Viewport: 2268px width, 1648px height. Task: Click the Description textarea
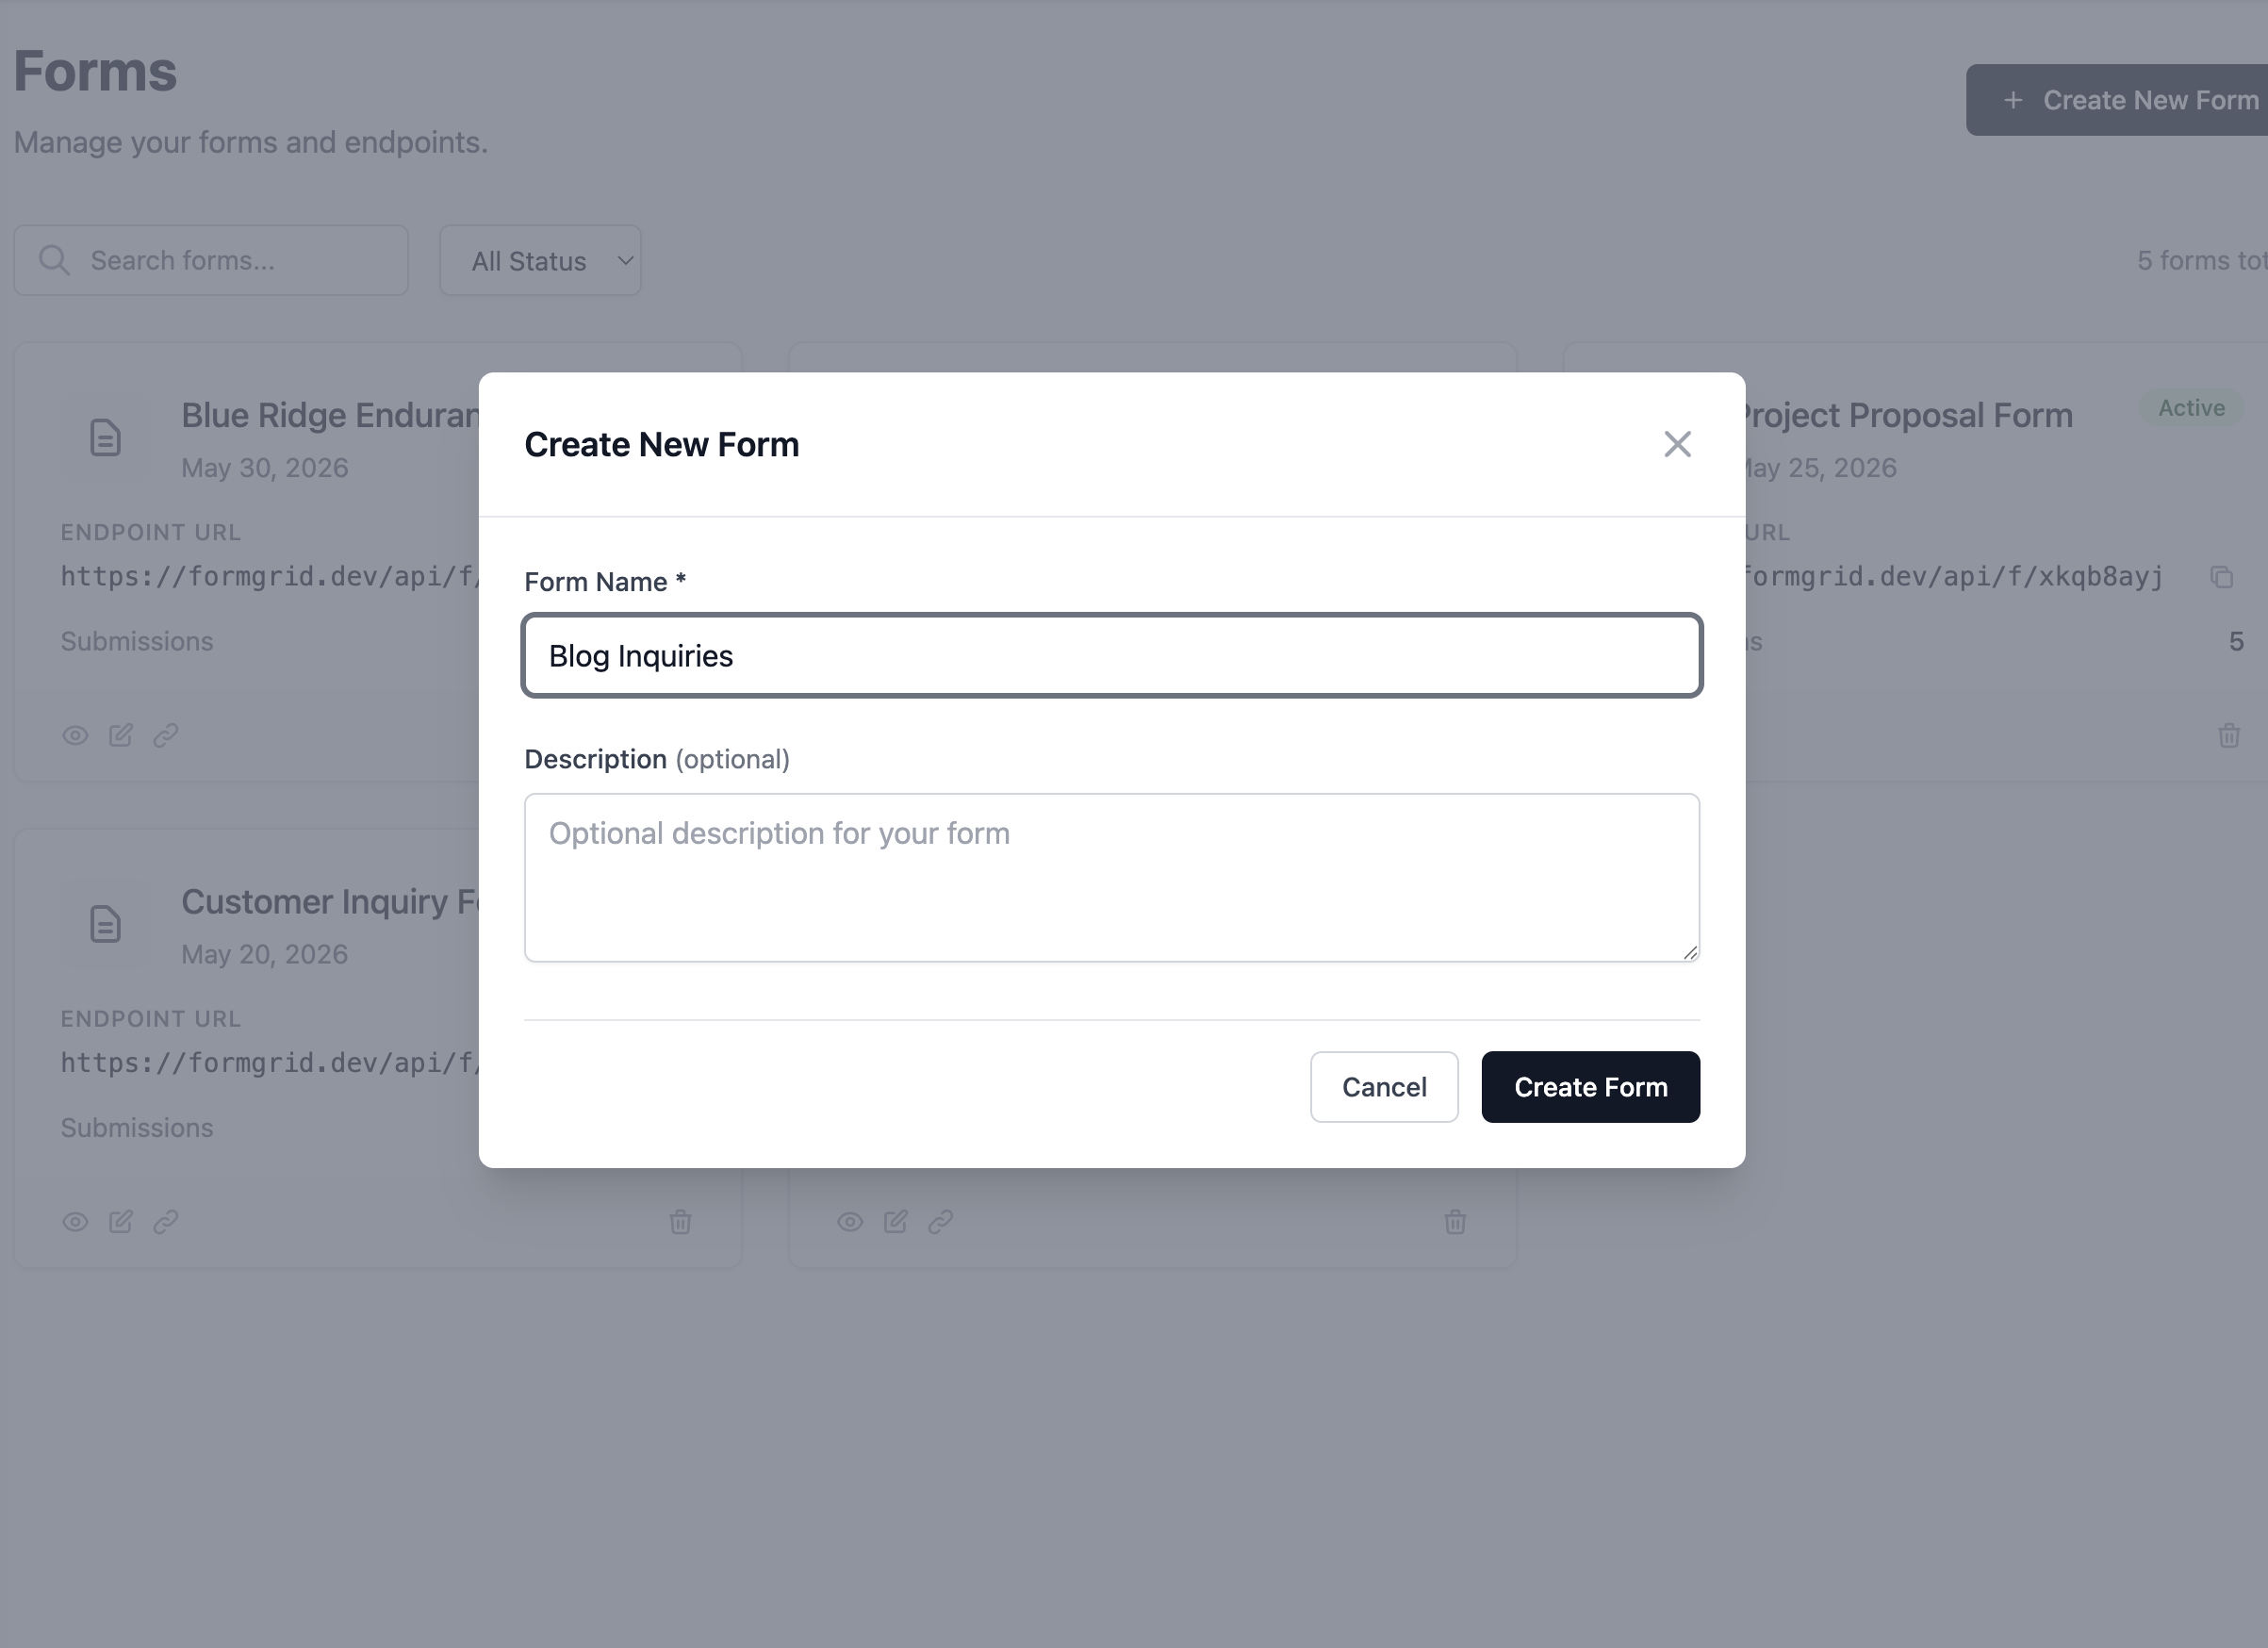pos(1111,878)
